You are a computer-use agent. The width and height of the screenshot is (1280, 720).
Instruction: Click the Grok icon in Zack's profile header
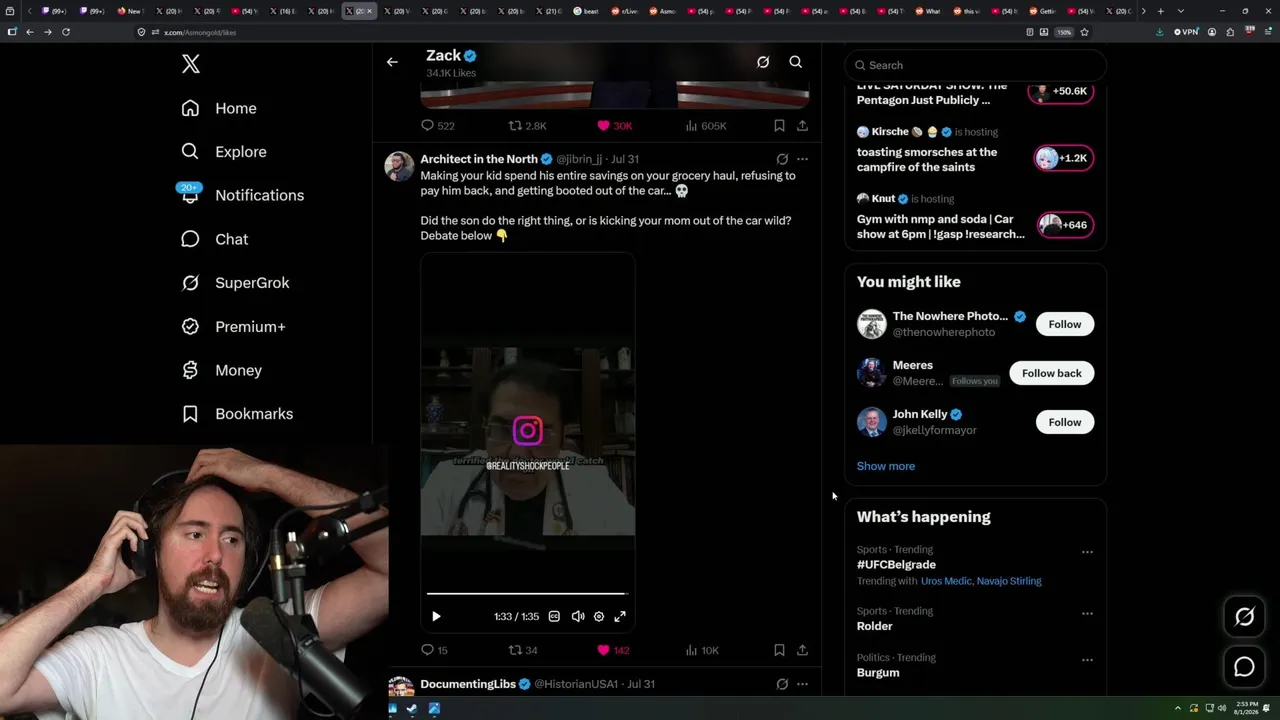(x=763, y=62)
